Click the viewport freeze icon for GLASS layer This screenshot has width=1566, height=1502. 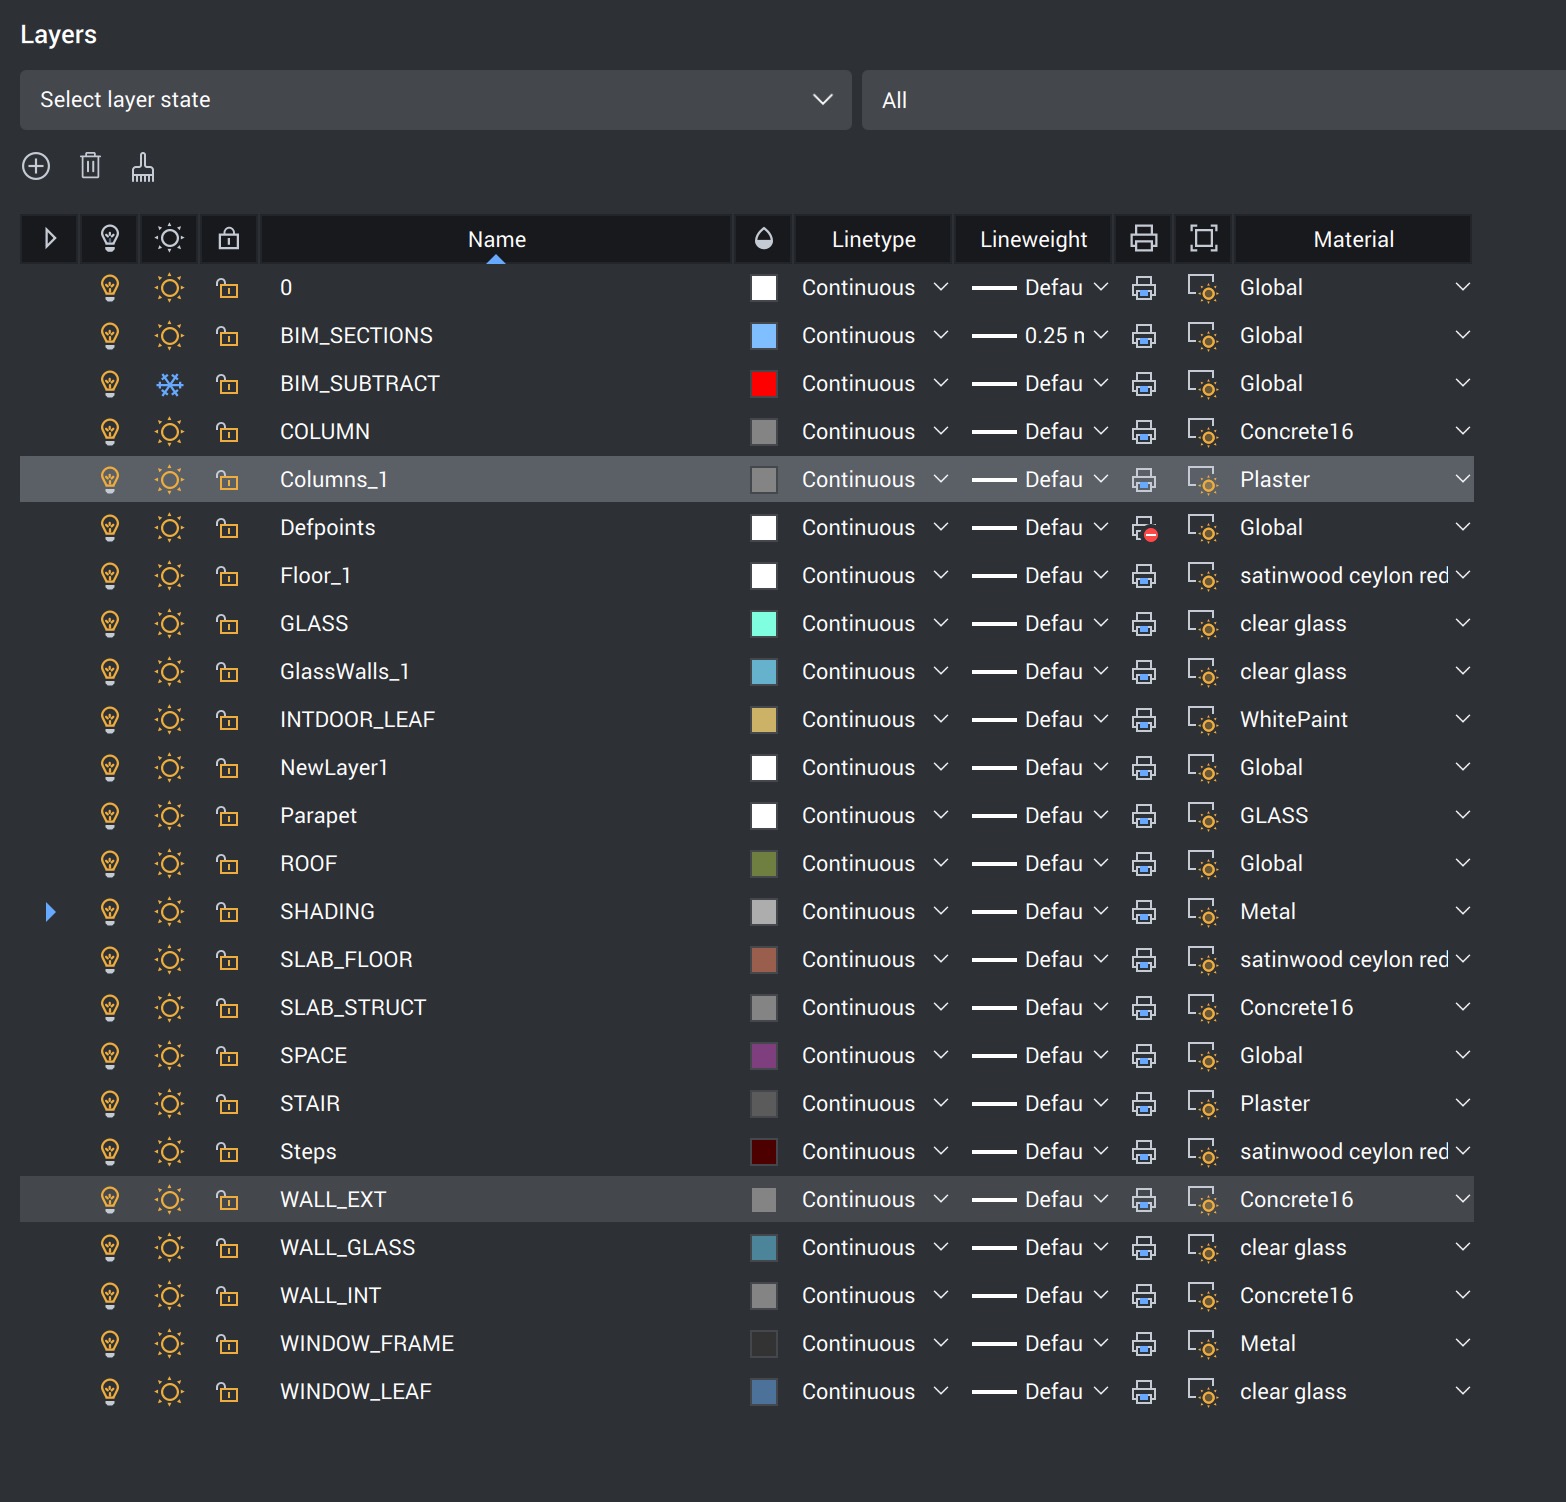[x=1202, y=624]
